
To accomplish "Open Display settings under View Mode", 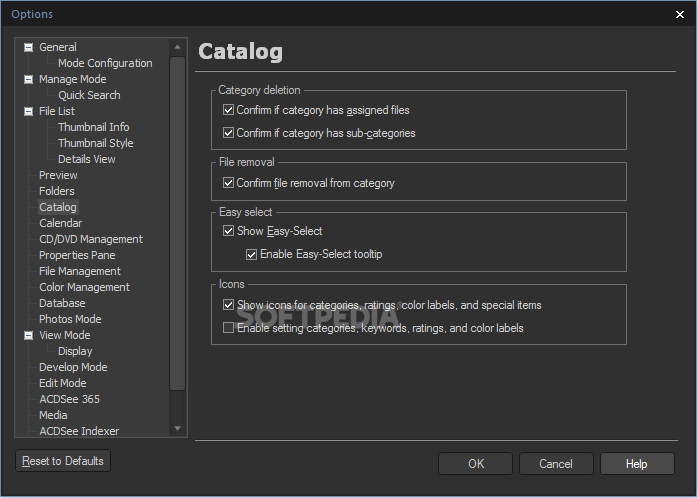I will coord(75,351).
